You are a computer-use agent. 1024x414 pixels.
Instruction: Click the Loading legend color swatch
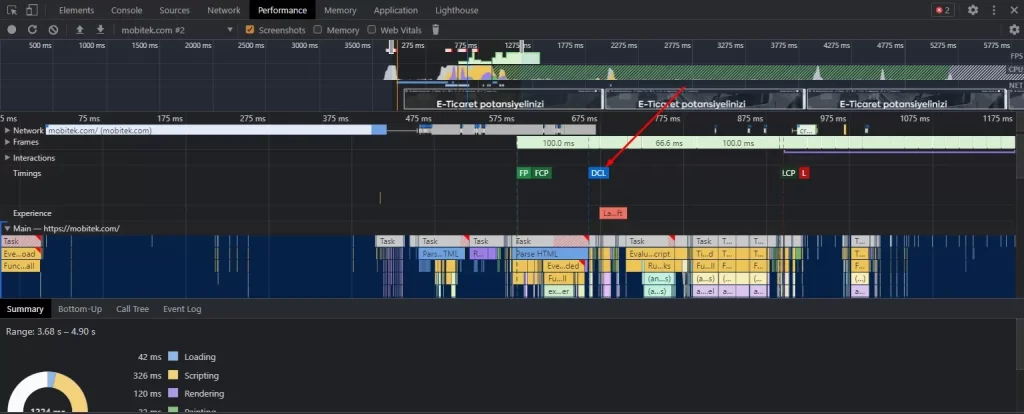point(173,357)
